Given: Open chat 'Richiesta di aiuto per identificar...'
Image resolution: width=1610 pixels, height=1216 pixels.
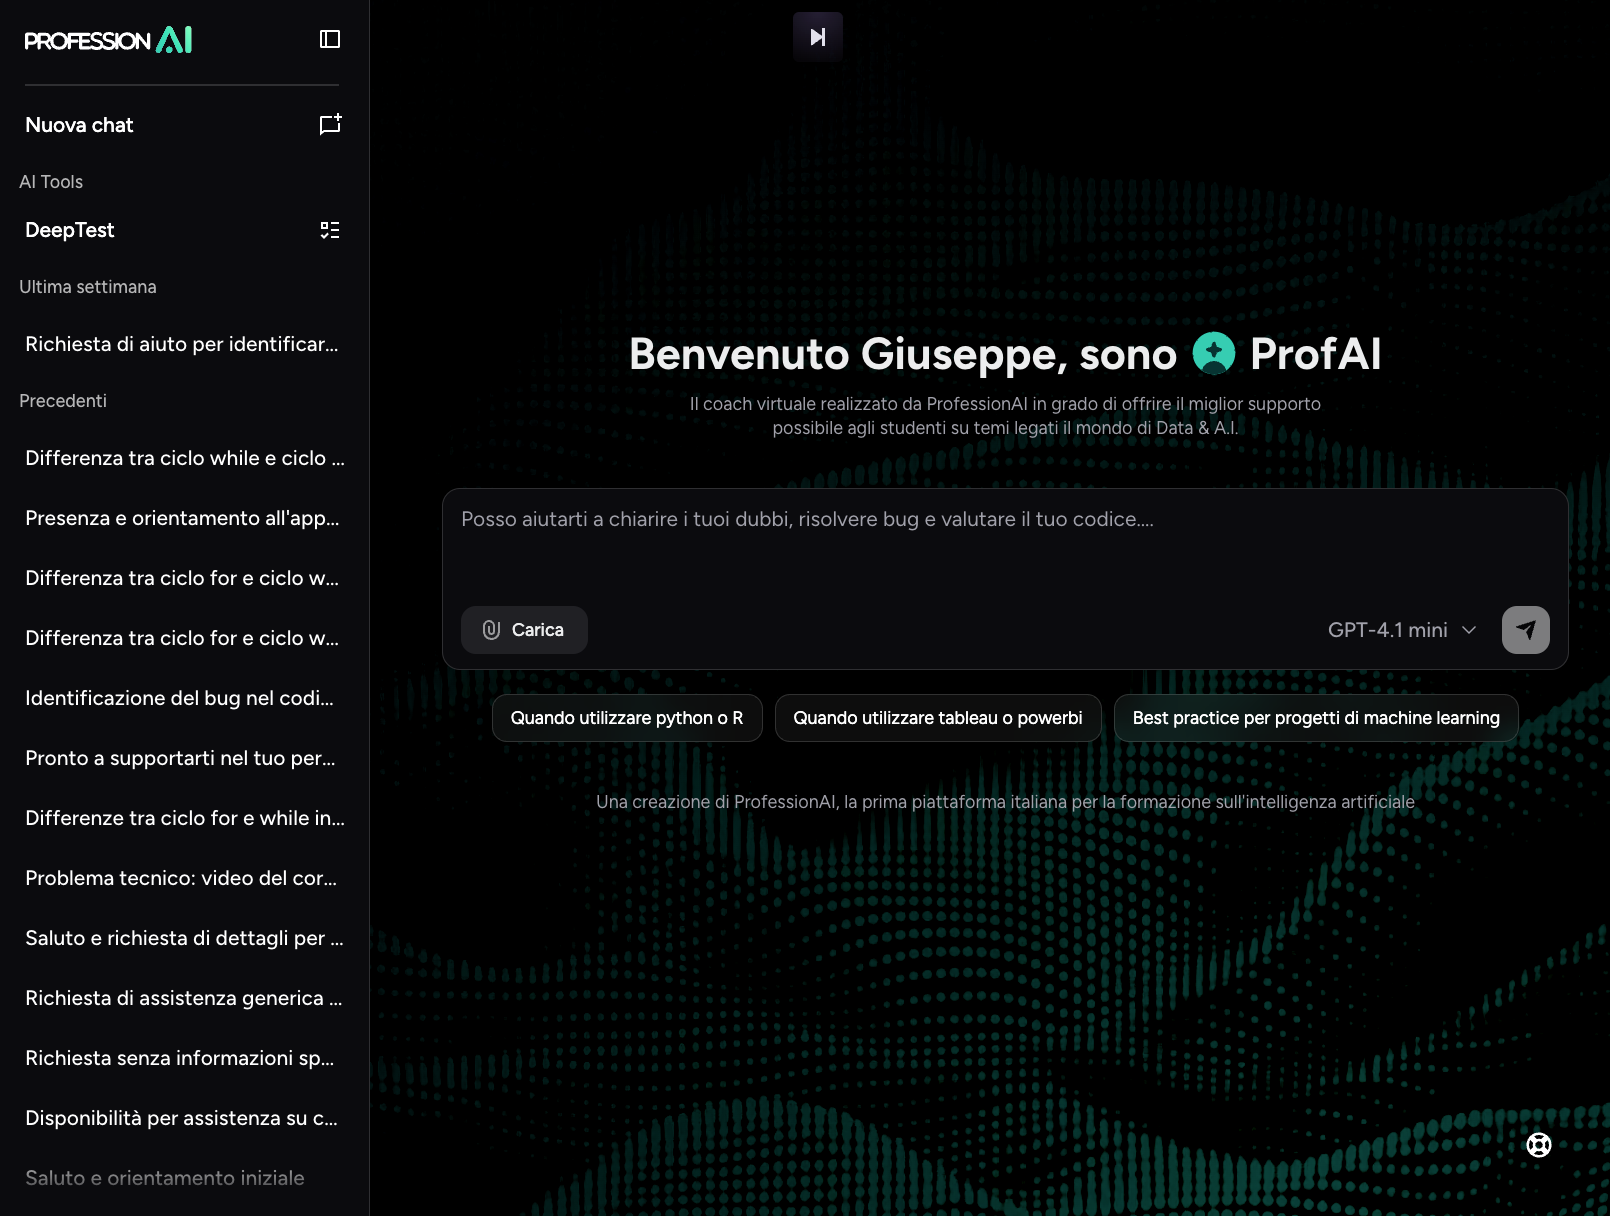Looking at the screenshot, I should coord(182,344).
